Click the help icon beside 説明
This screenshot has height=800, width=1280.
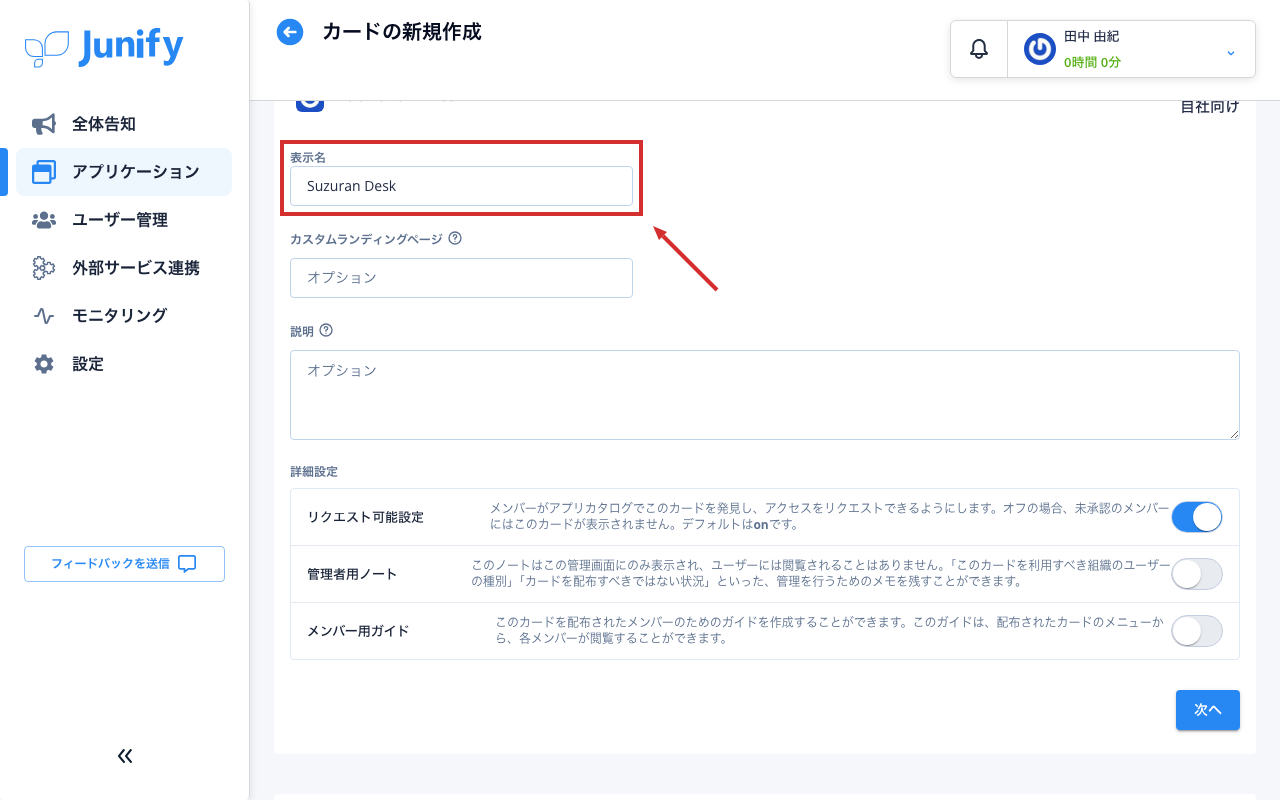326,330
